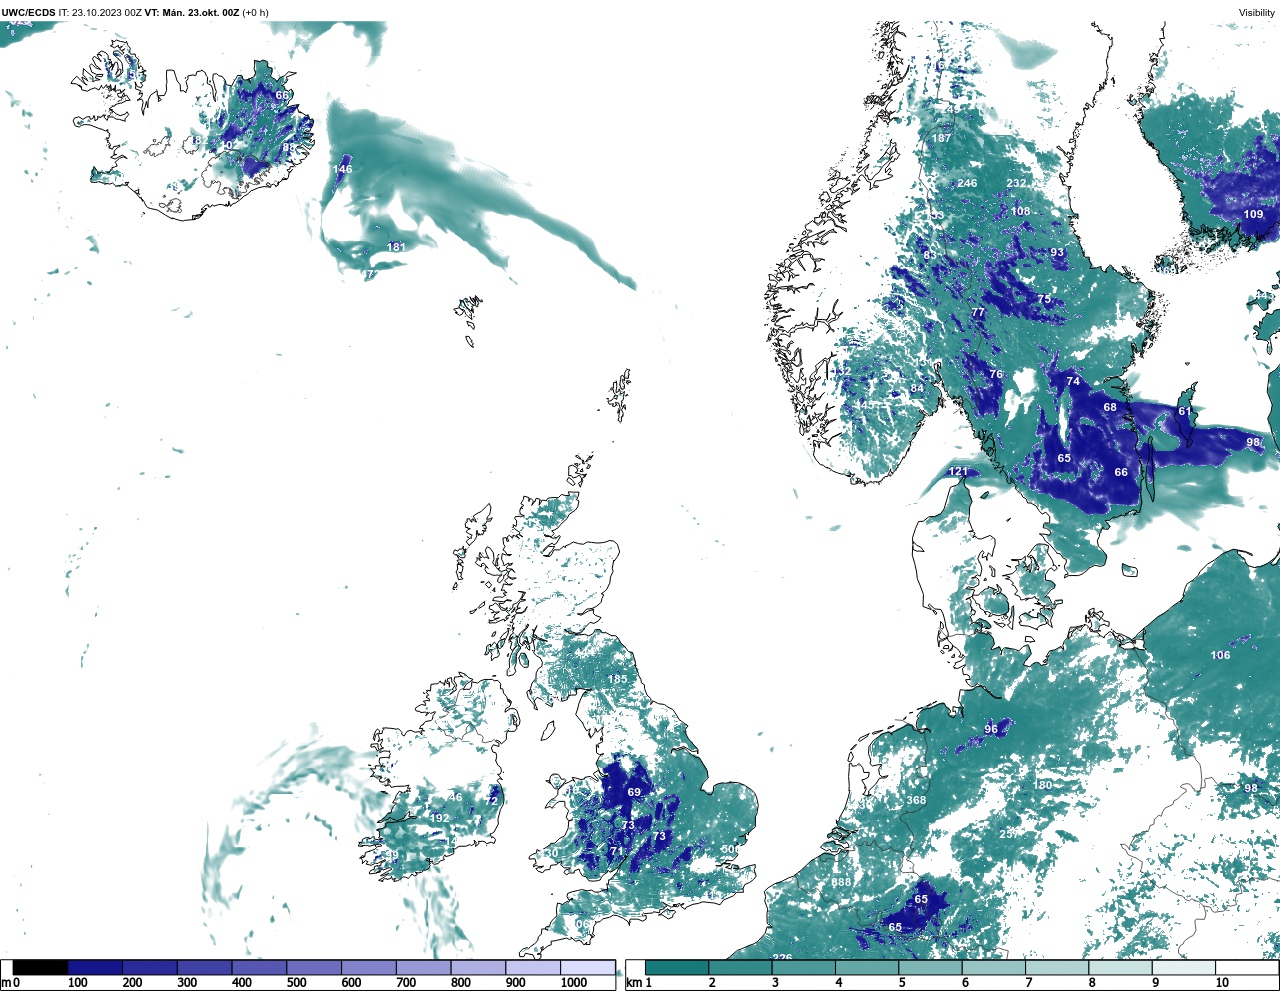
Task: Click the 'IT: 23.10.2023 00Z' initial time text
Action: (x=100, y=13)
